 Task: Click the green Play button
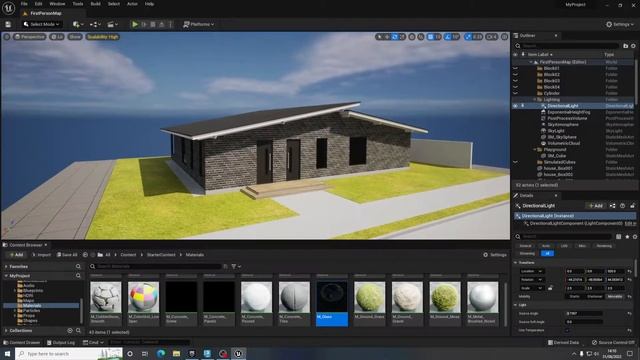(135, 24)
